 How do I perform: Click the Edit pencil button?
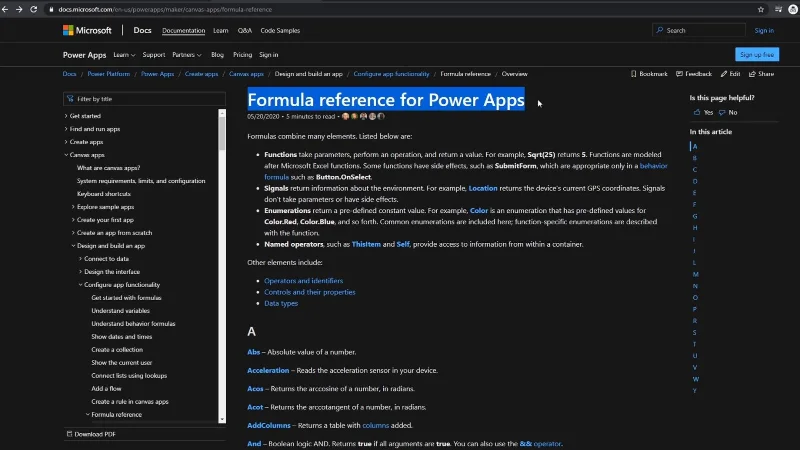pos(731,74)
